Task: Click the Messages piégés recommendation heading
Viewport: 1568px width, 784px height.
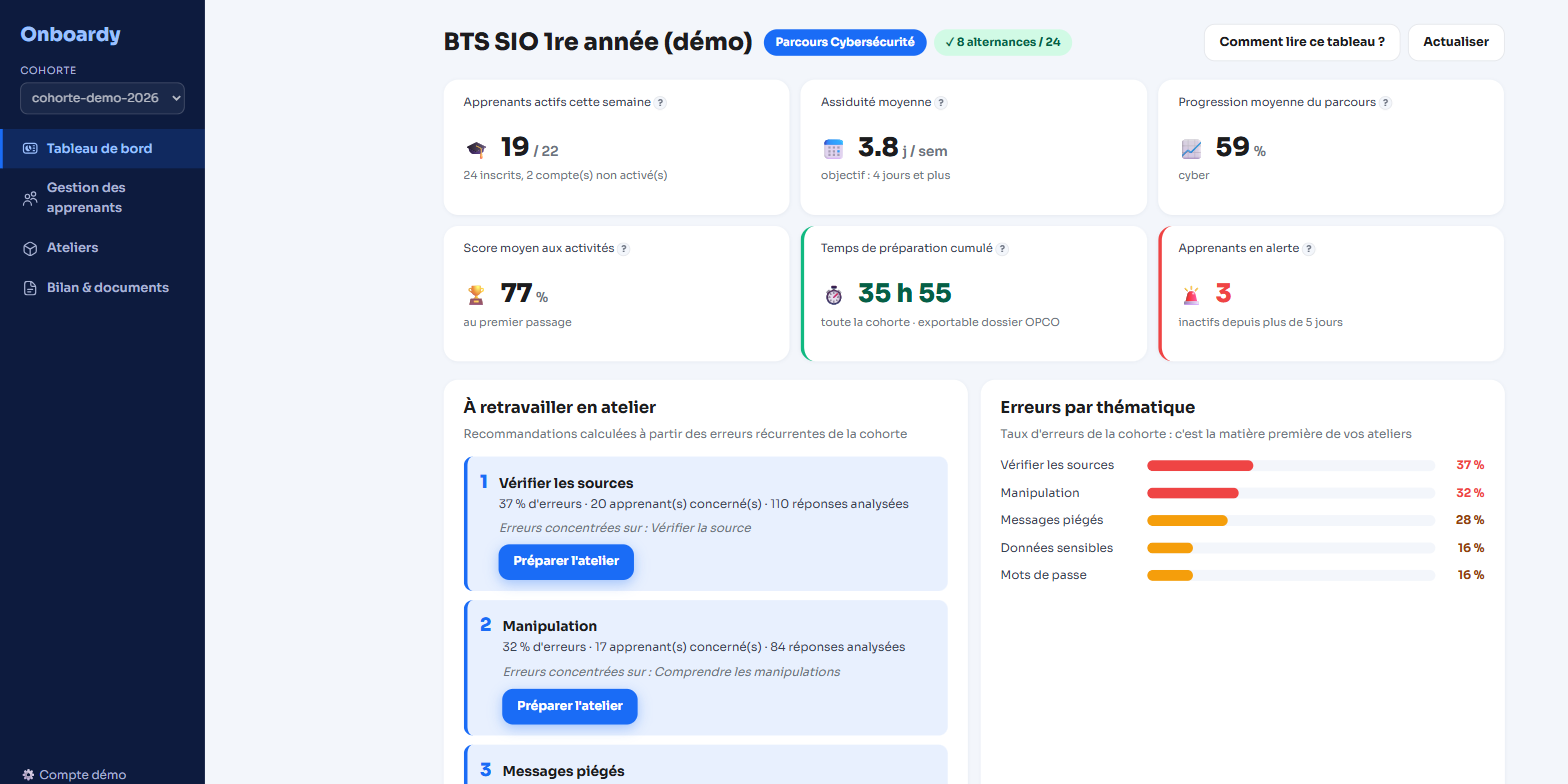Action: 563,771
